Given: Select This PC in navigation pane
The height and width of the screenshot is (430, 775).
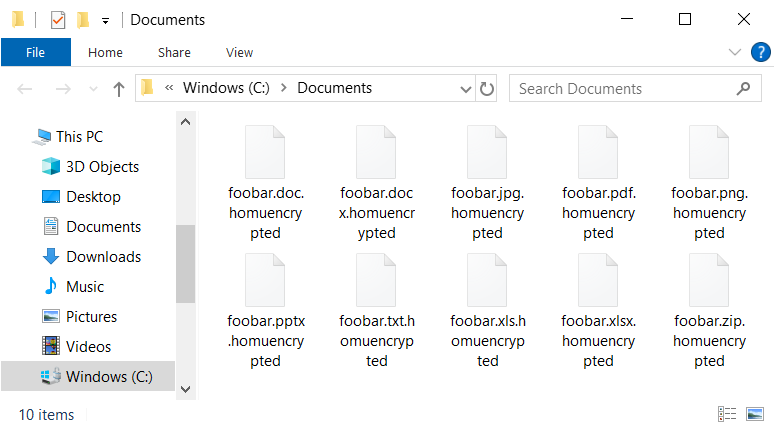Looking at the screenshot, I should (x=68, y=136).
